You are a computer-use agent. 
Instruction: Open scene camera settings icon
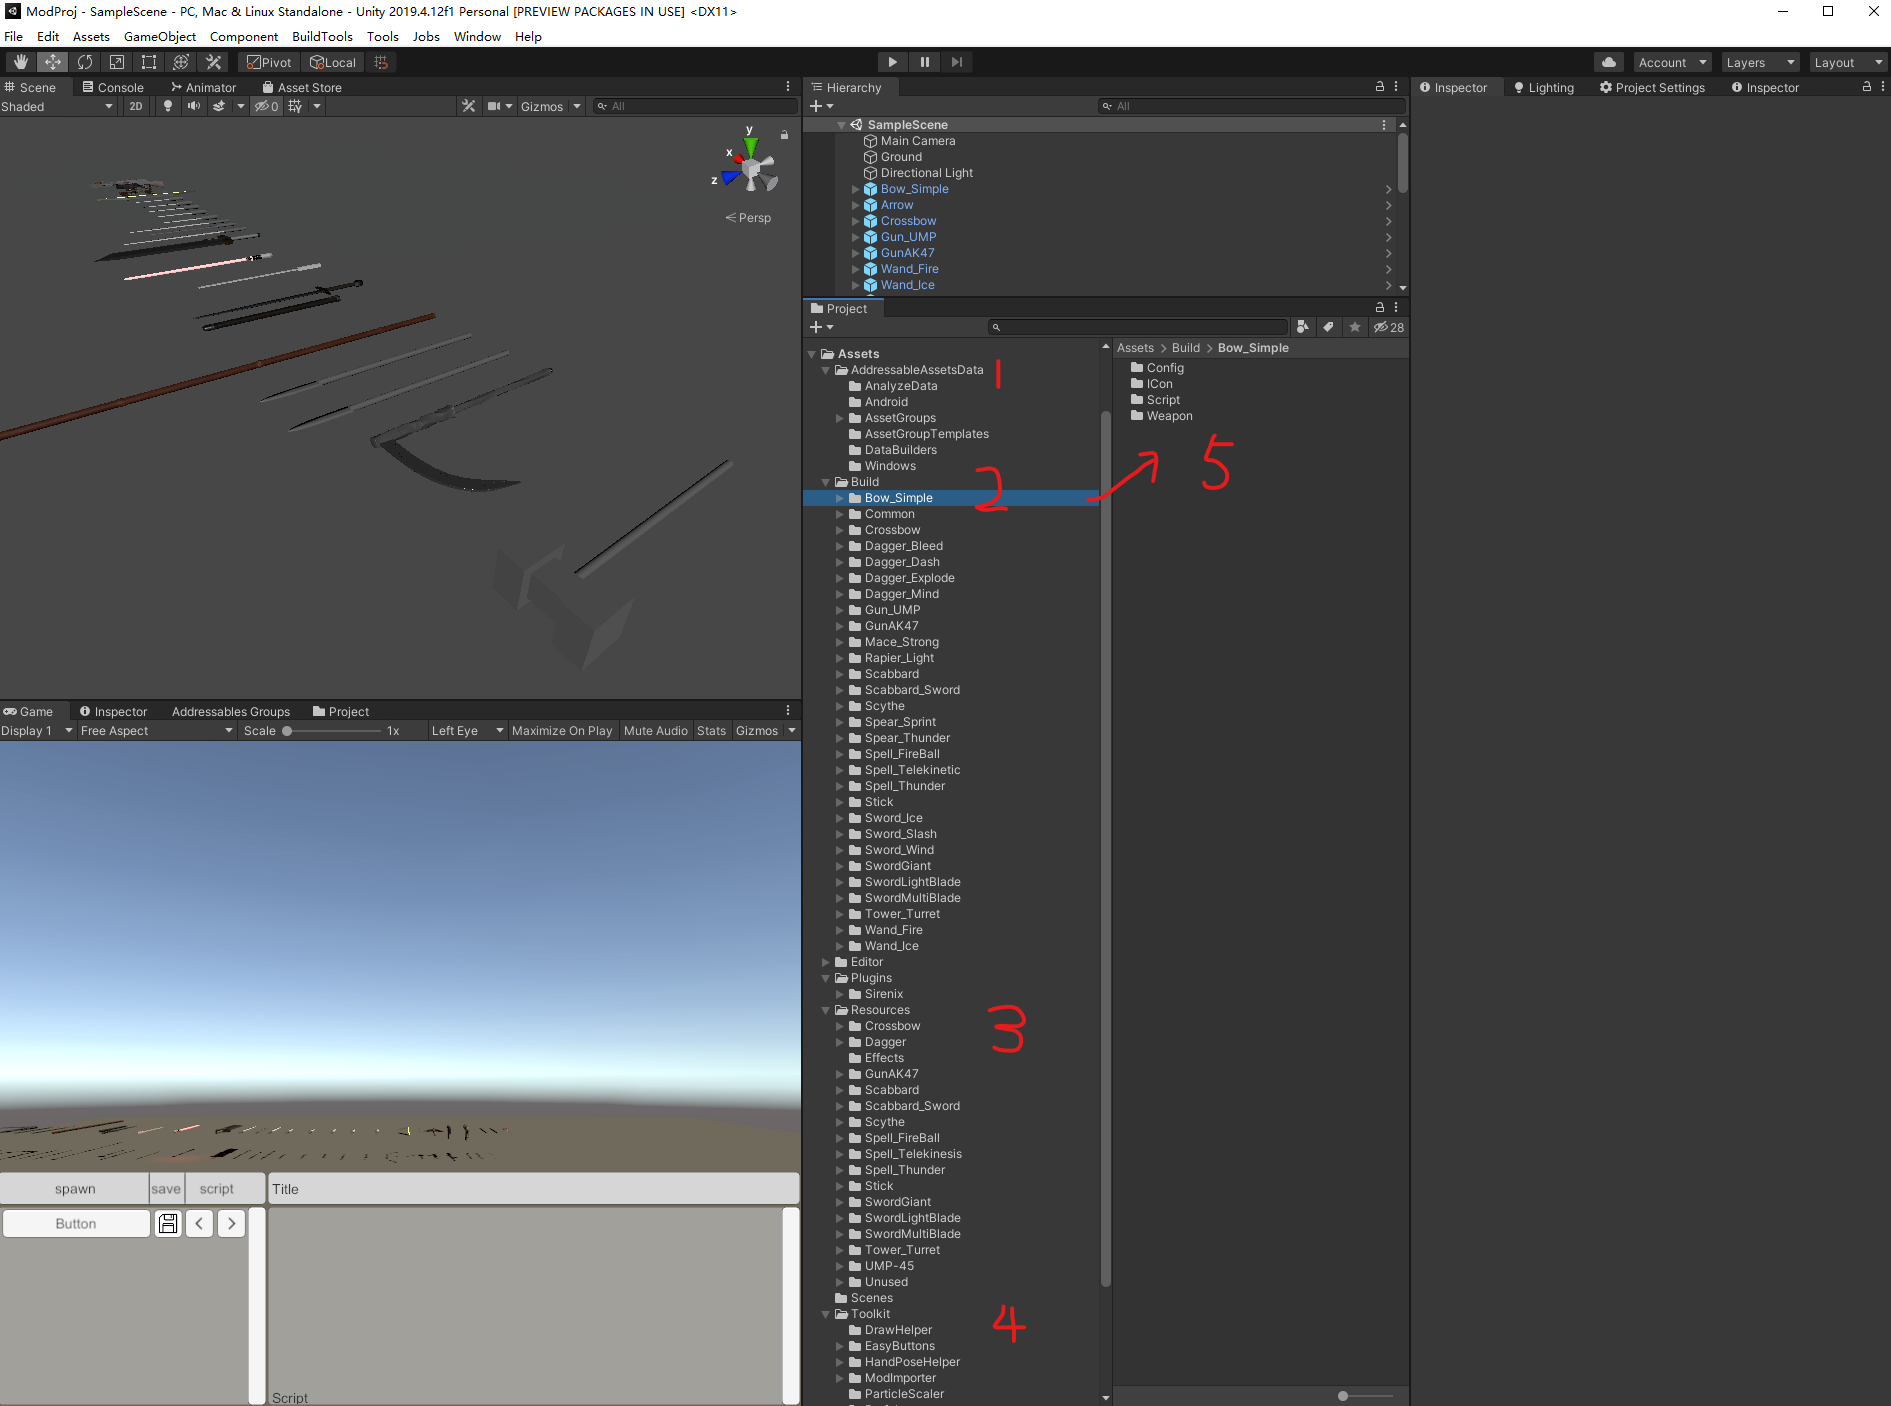494,106
